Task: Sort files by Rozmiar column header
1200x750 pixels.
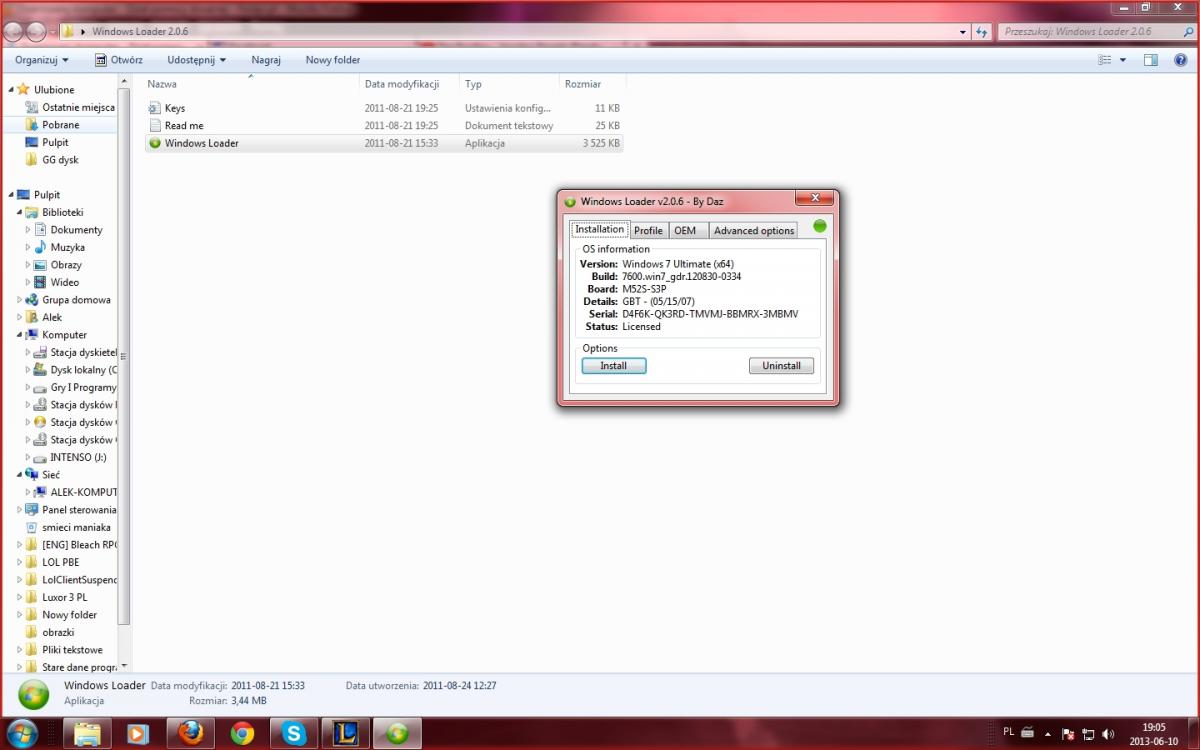Action: point(593,85)
